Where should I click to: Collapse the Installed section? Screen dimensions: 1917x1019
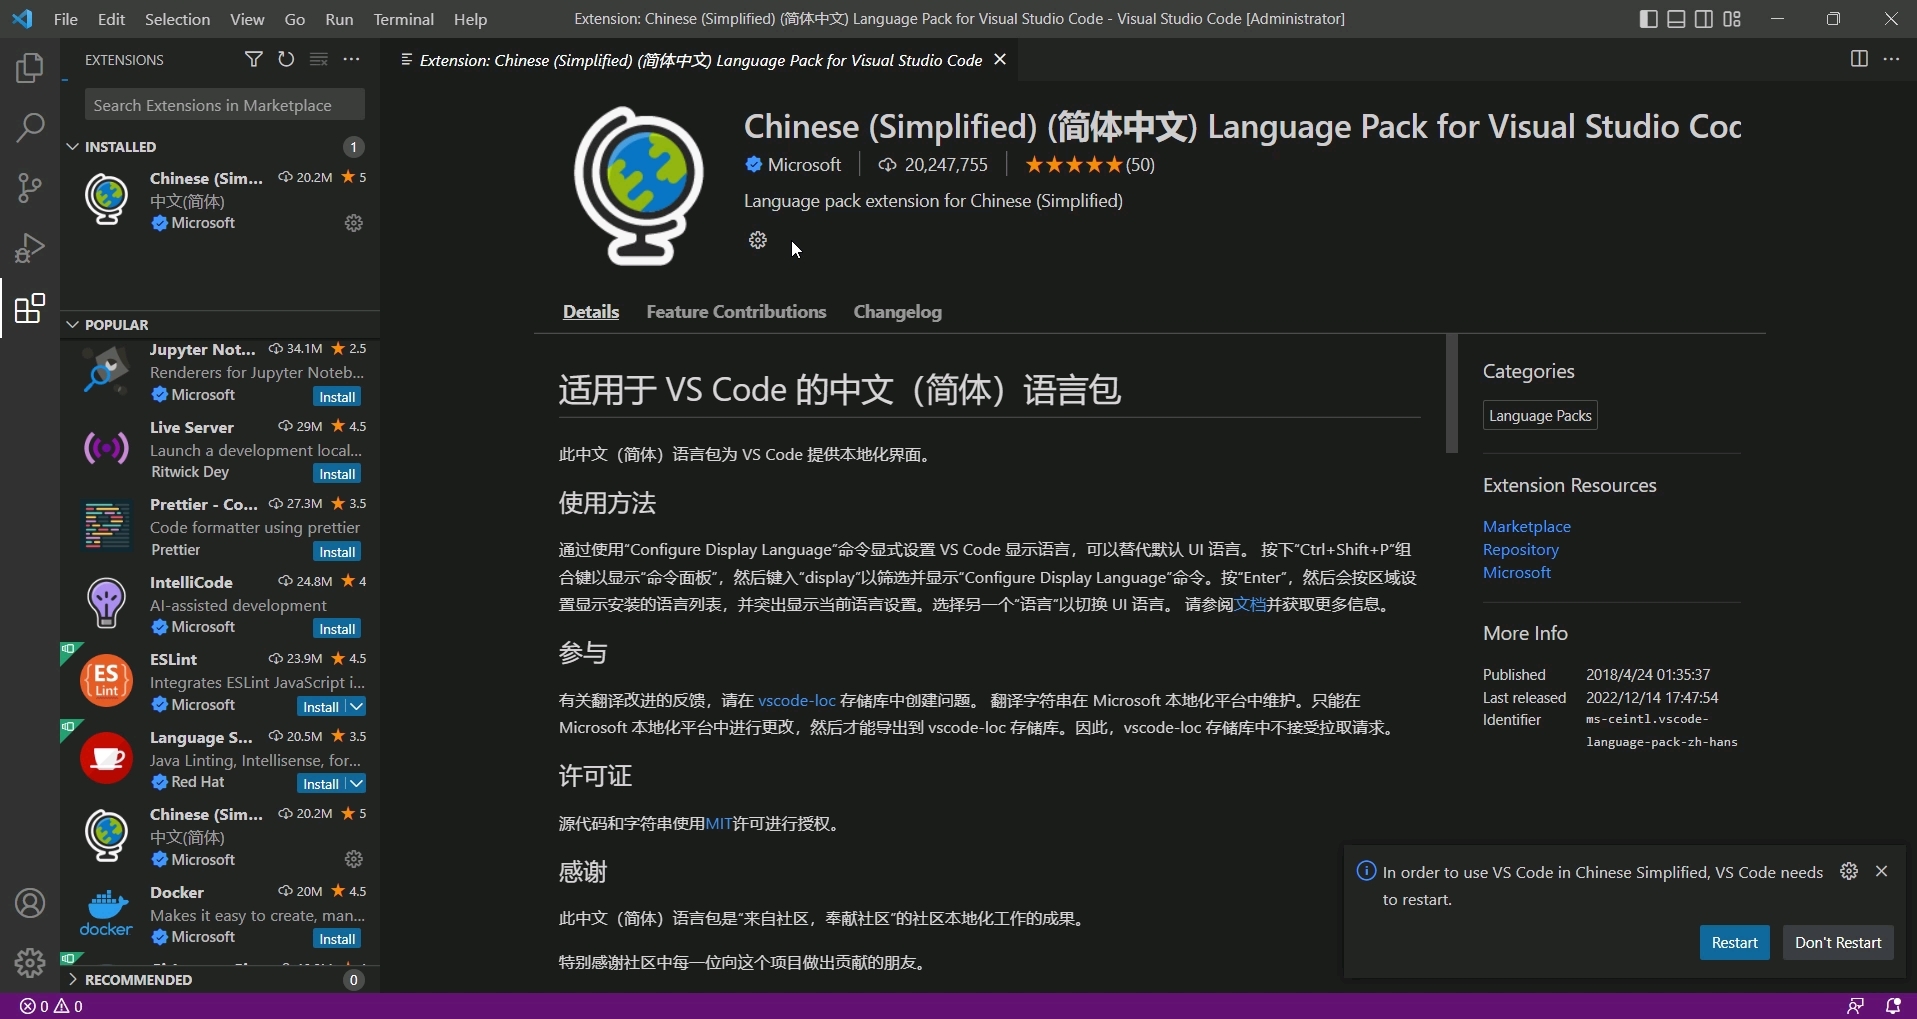pos(73,146)
